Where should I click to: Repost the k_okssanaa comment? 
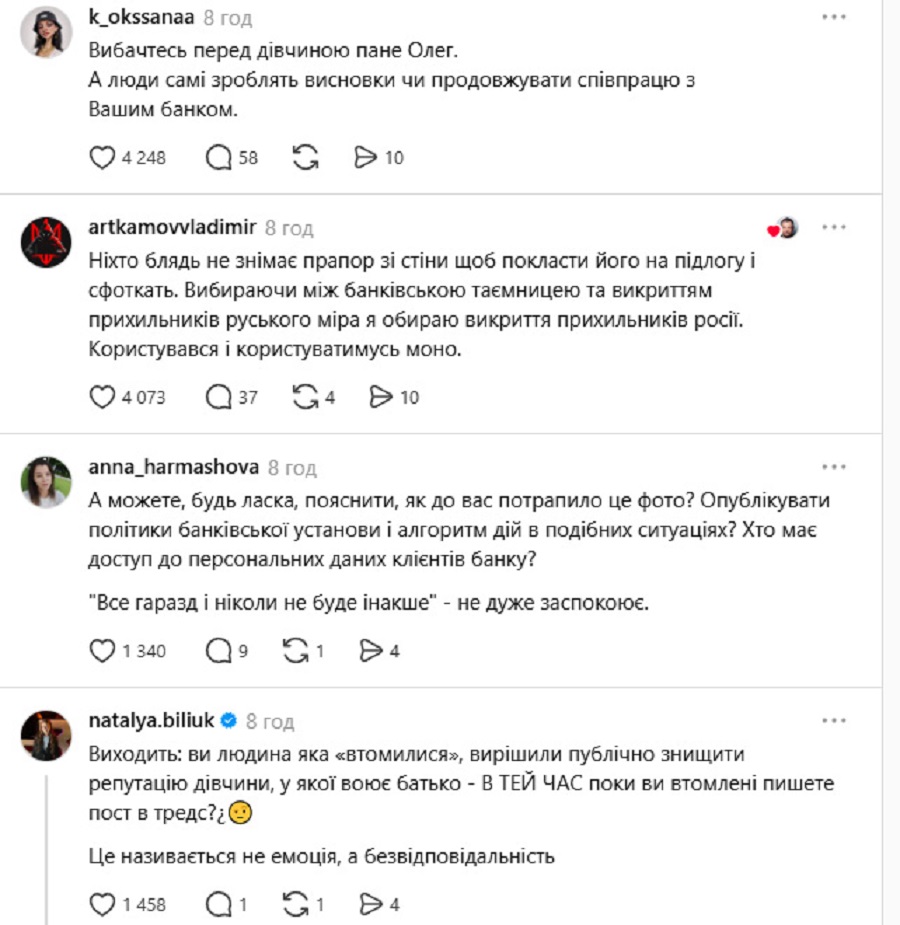pyautogui.click(x=306, y=157)
